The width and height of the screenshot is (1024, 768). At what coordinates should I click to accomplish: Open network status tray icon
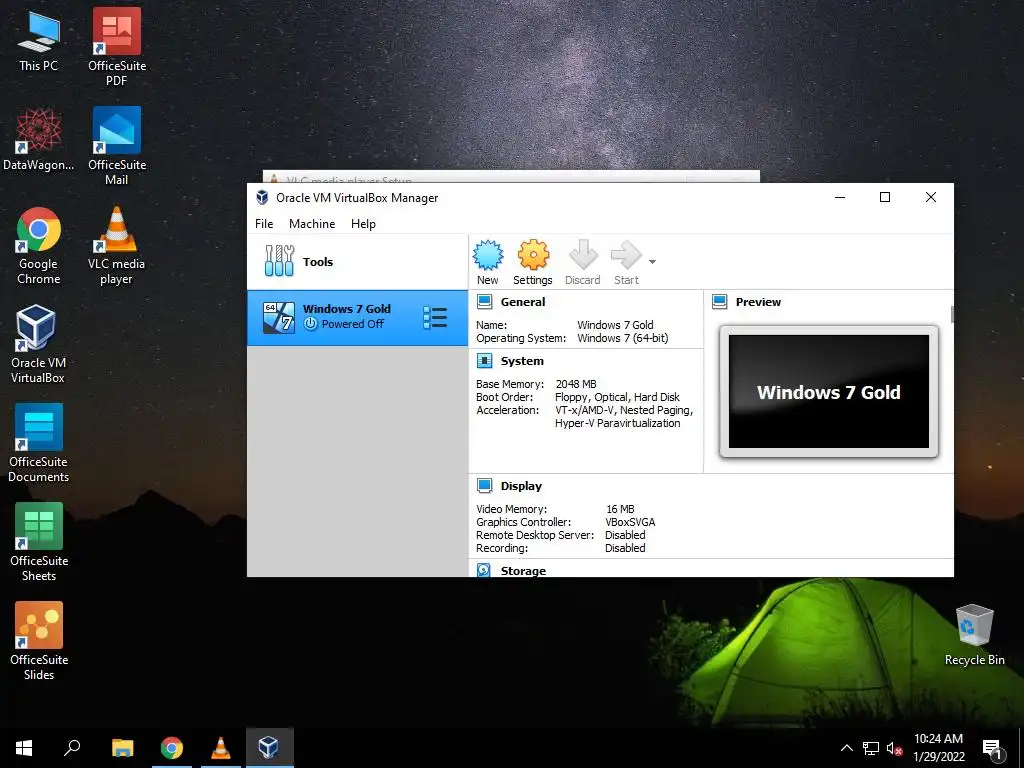click(871, 748)
